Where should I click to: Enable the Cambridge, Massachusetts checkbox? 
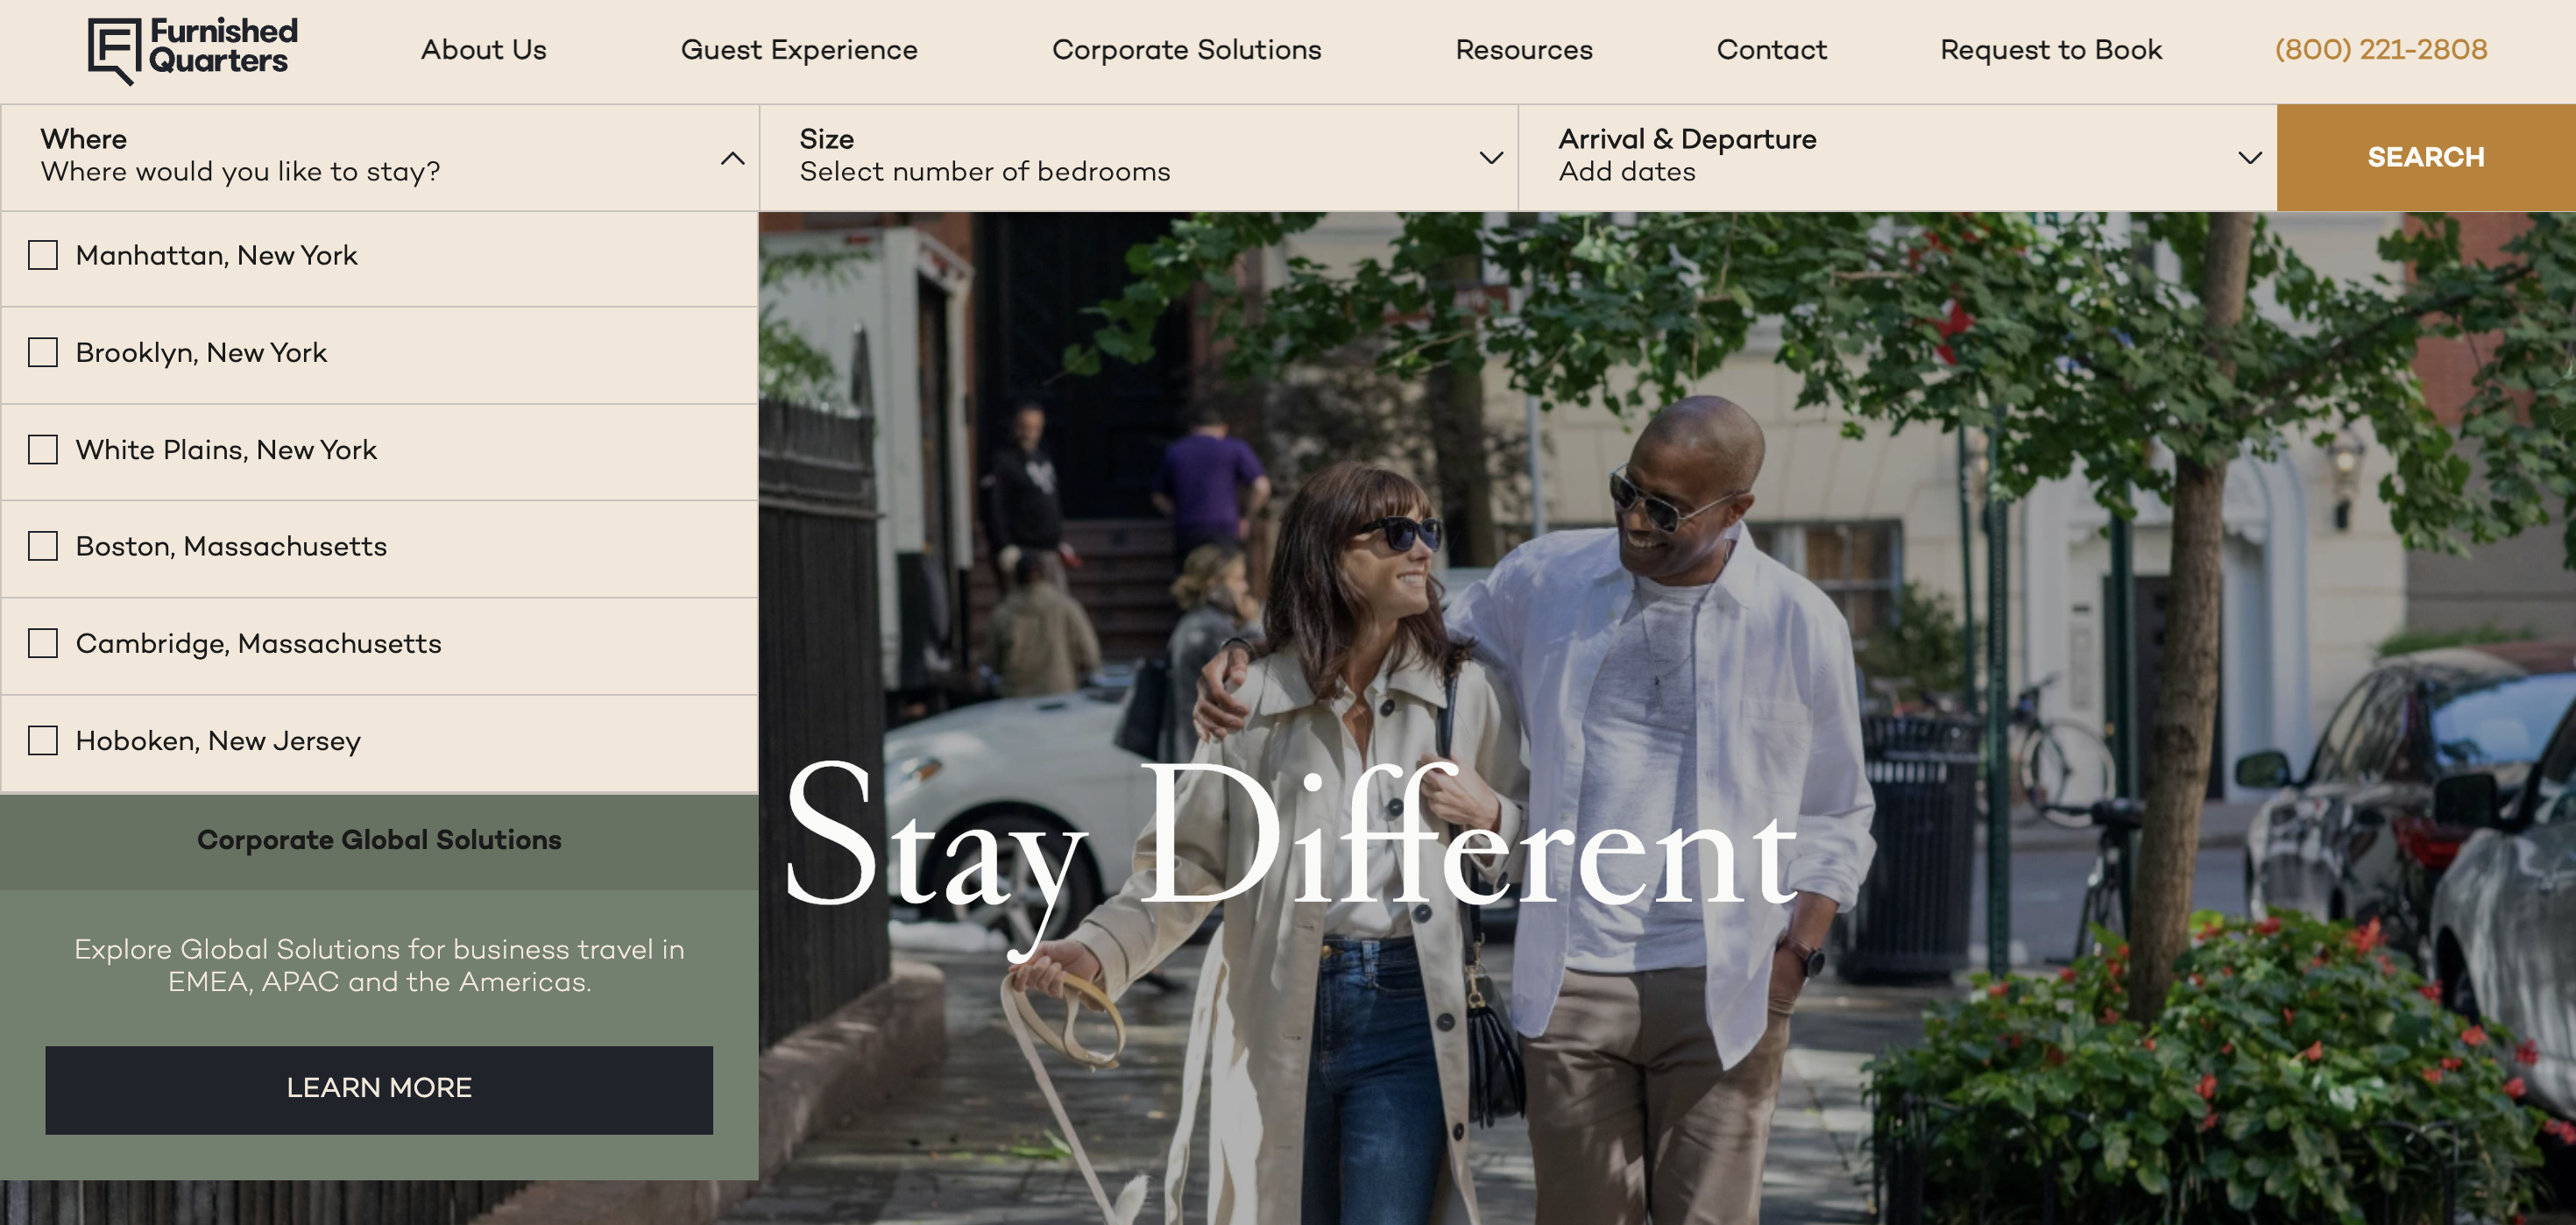click(43, 644)
